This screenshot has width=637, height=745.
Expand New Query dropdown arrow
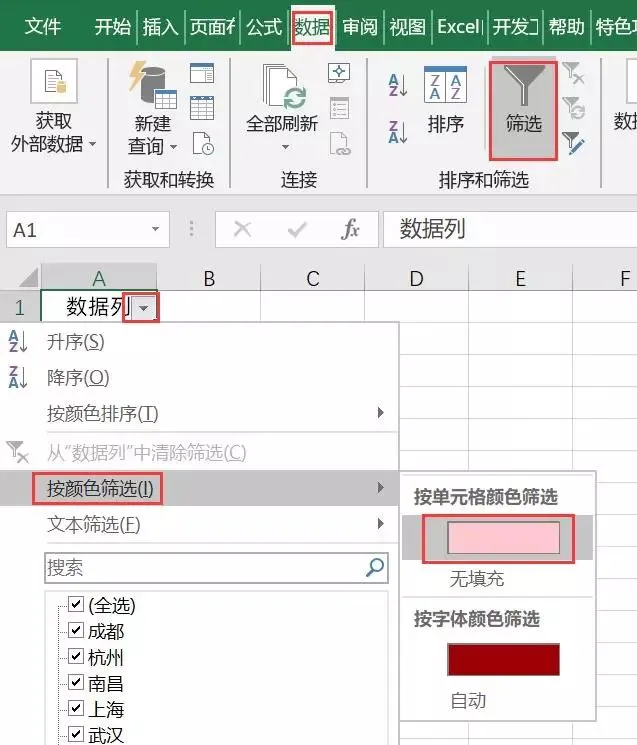[173, 147]
